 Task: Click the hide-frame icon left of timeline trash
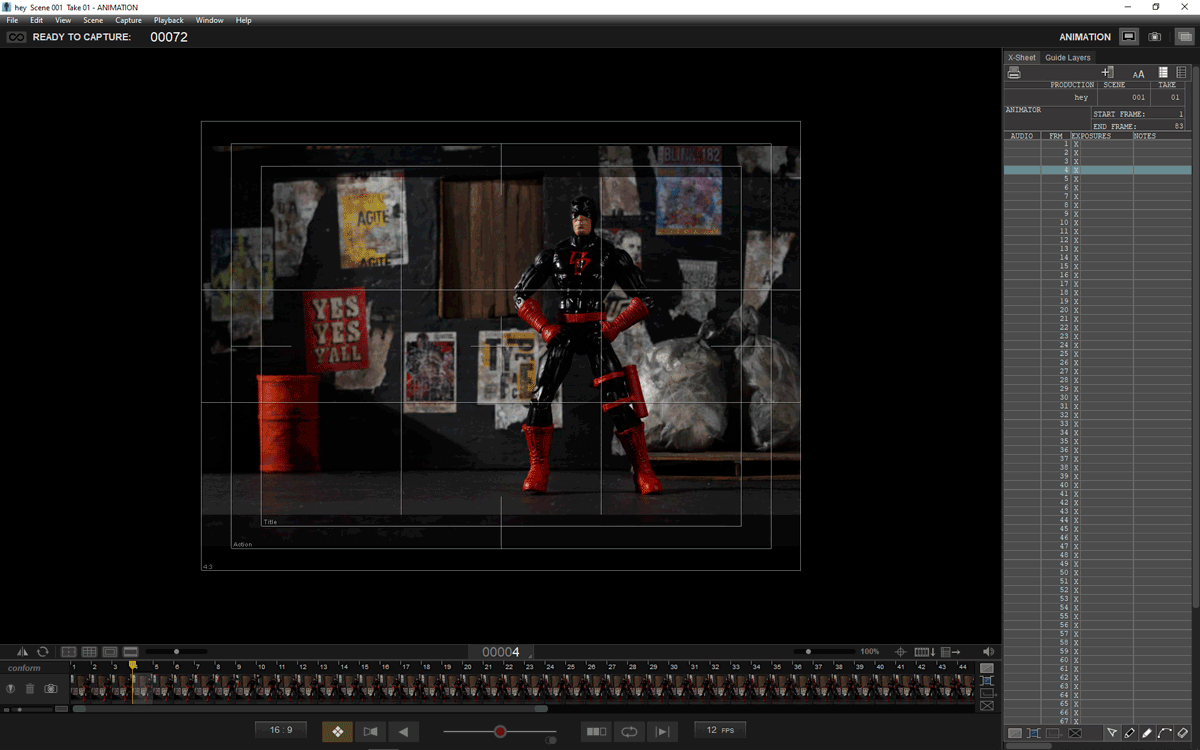[11, 688]
